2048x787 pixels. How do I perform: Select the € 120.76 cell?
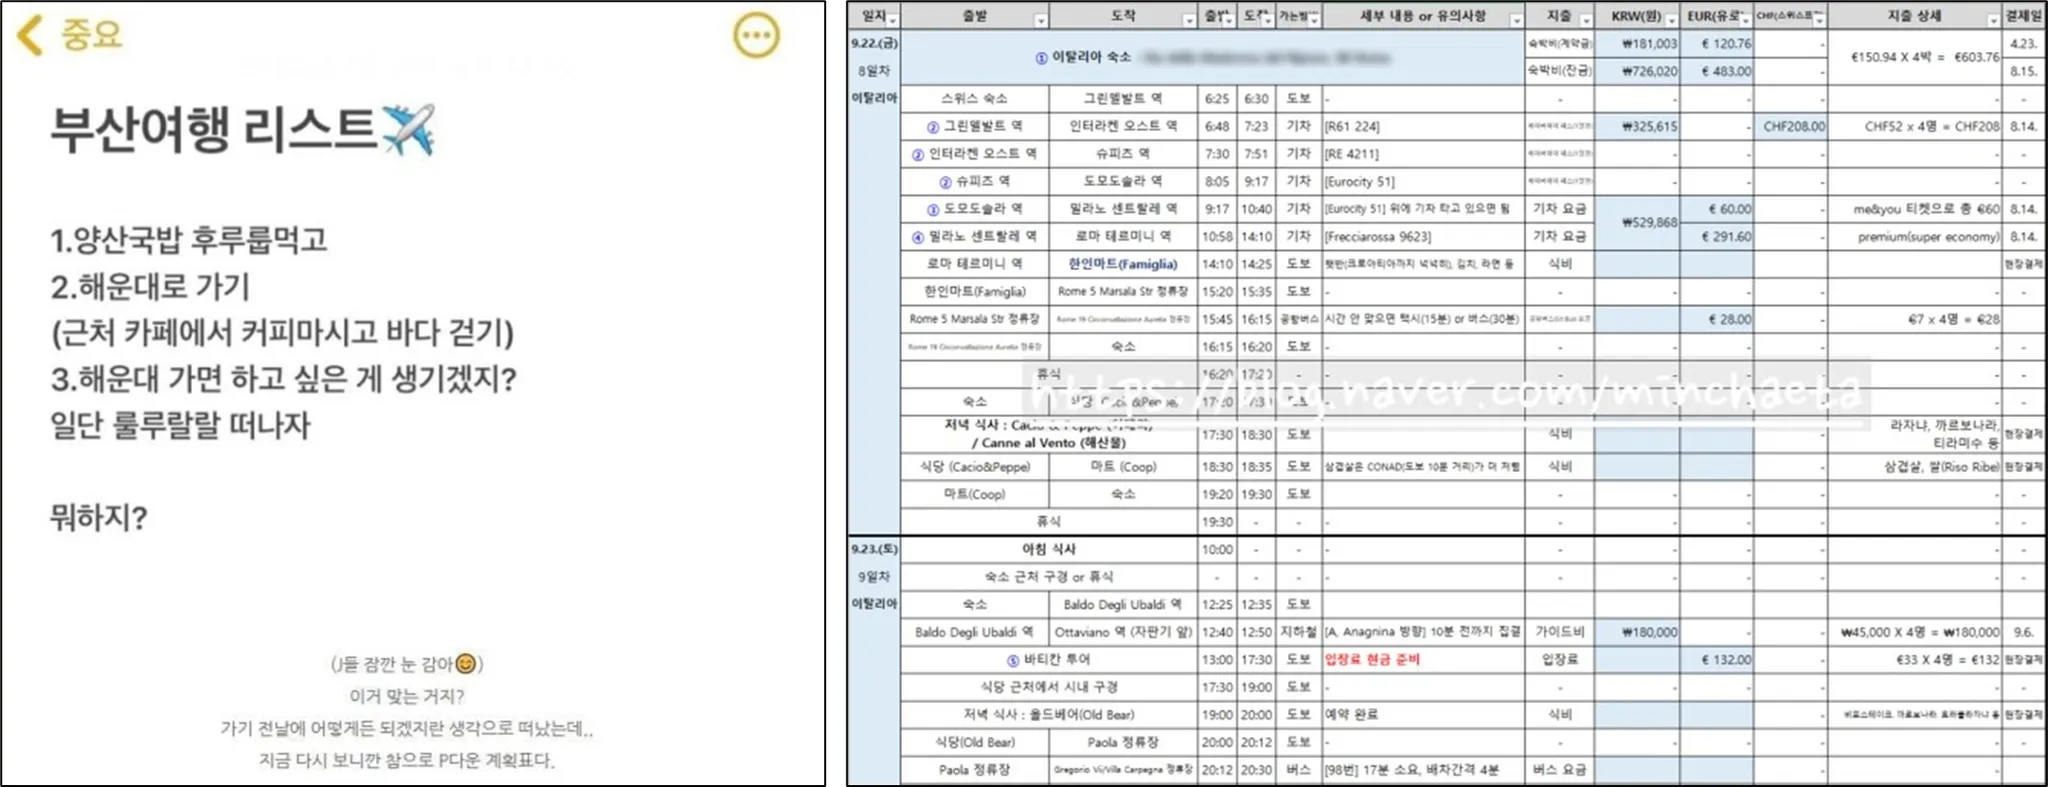(1716, 43)
